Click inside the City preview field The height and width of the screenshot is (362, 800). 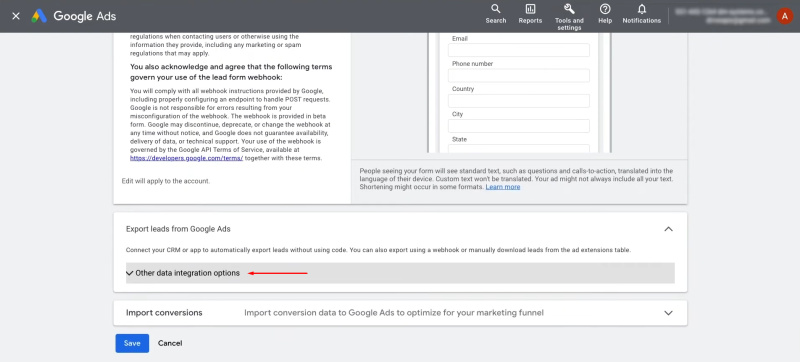coord(519,126)
